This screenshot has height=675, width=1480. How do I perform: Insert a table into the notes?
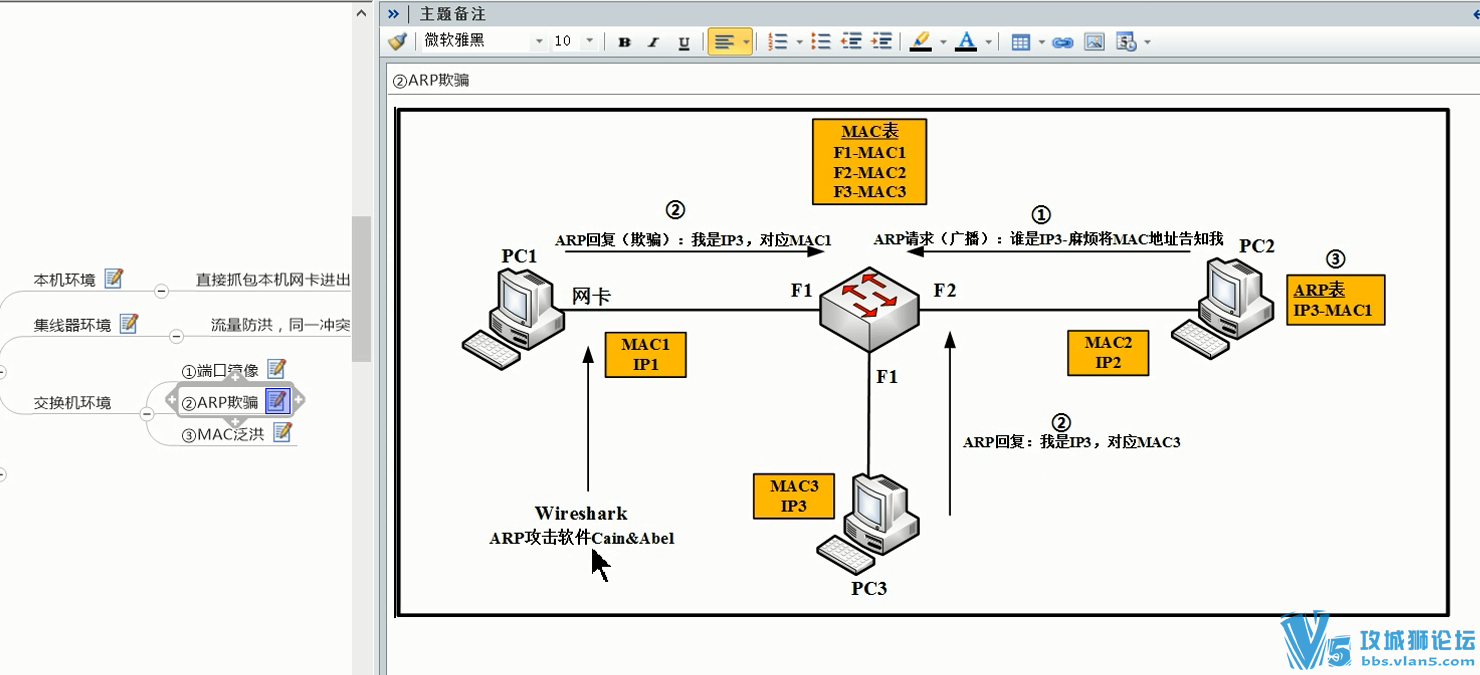tap(1021, 42)
